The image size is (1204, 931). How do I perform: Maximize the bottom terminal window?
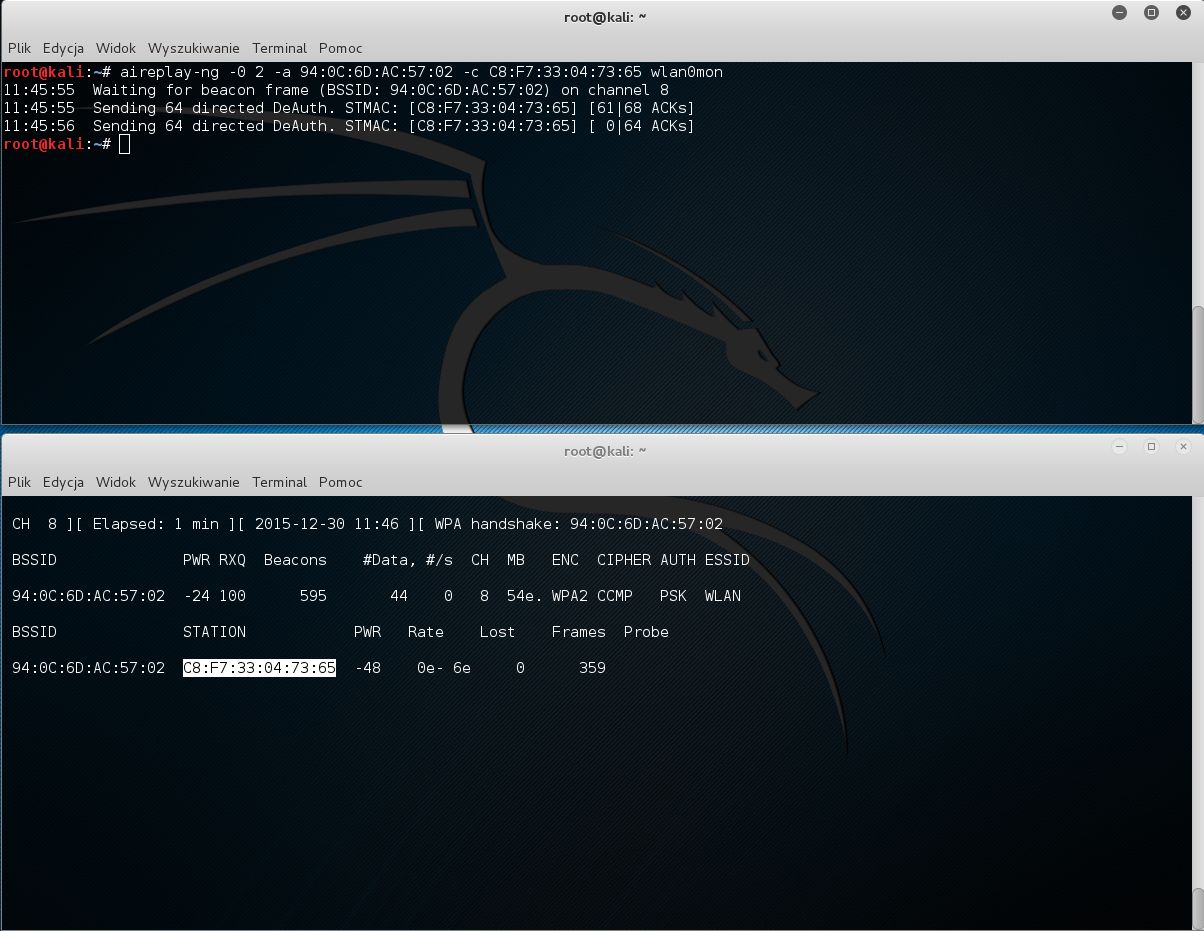[x=1152, y=446]
